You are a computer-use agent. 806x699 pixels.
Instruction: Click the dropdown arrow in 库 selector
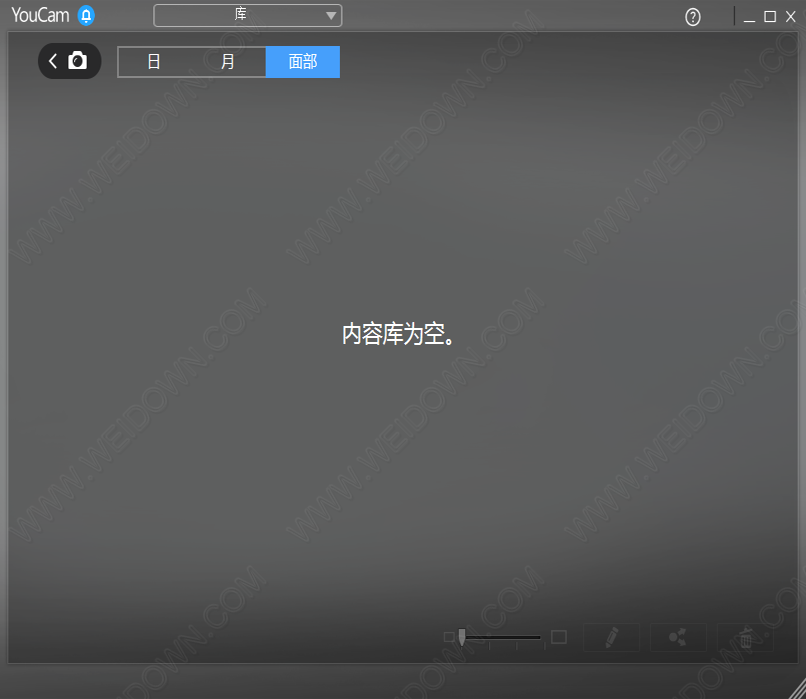(331, 16)
